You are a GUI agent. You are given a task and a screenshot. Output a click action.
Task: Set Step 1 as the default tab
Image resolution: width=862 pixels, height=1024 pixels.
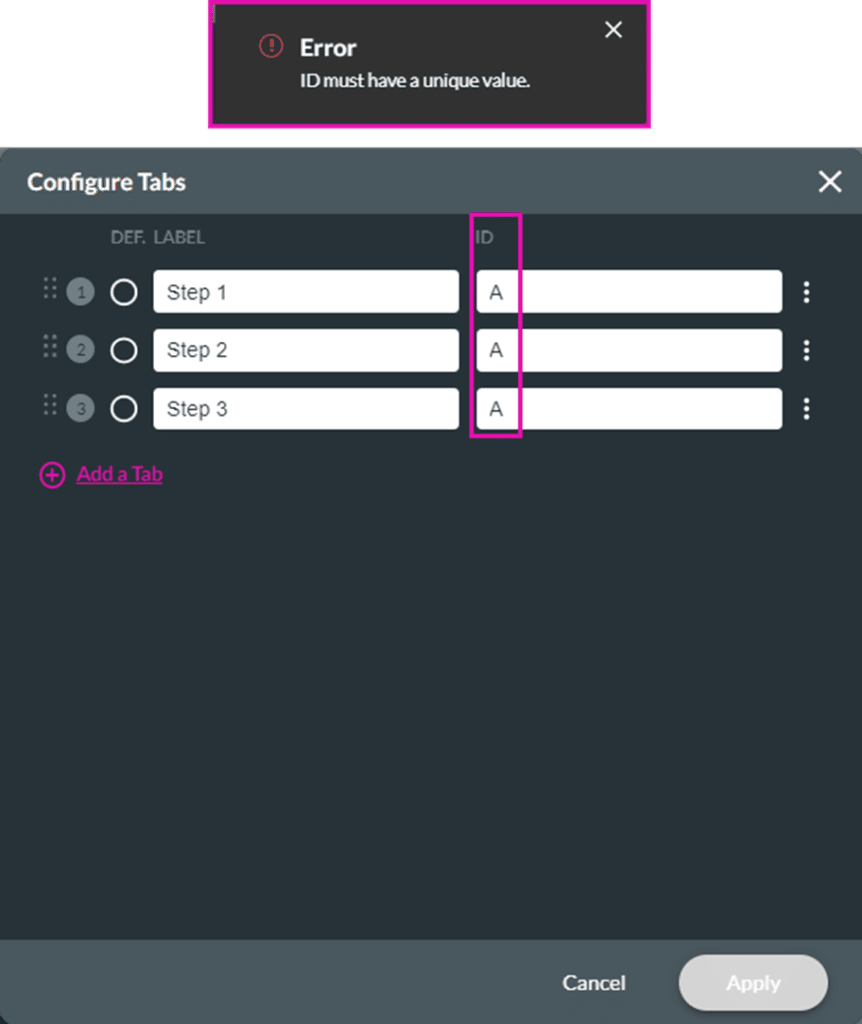click(124, 292)
